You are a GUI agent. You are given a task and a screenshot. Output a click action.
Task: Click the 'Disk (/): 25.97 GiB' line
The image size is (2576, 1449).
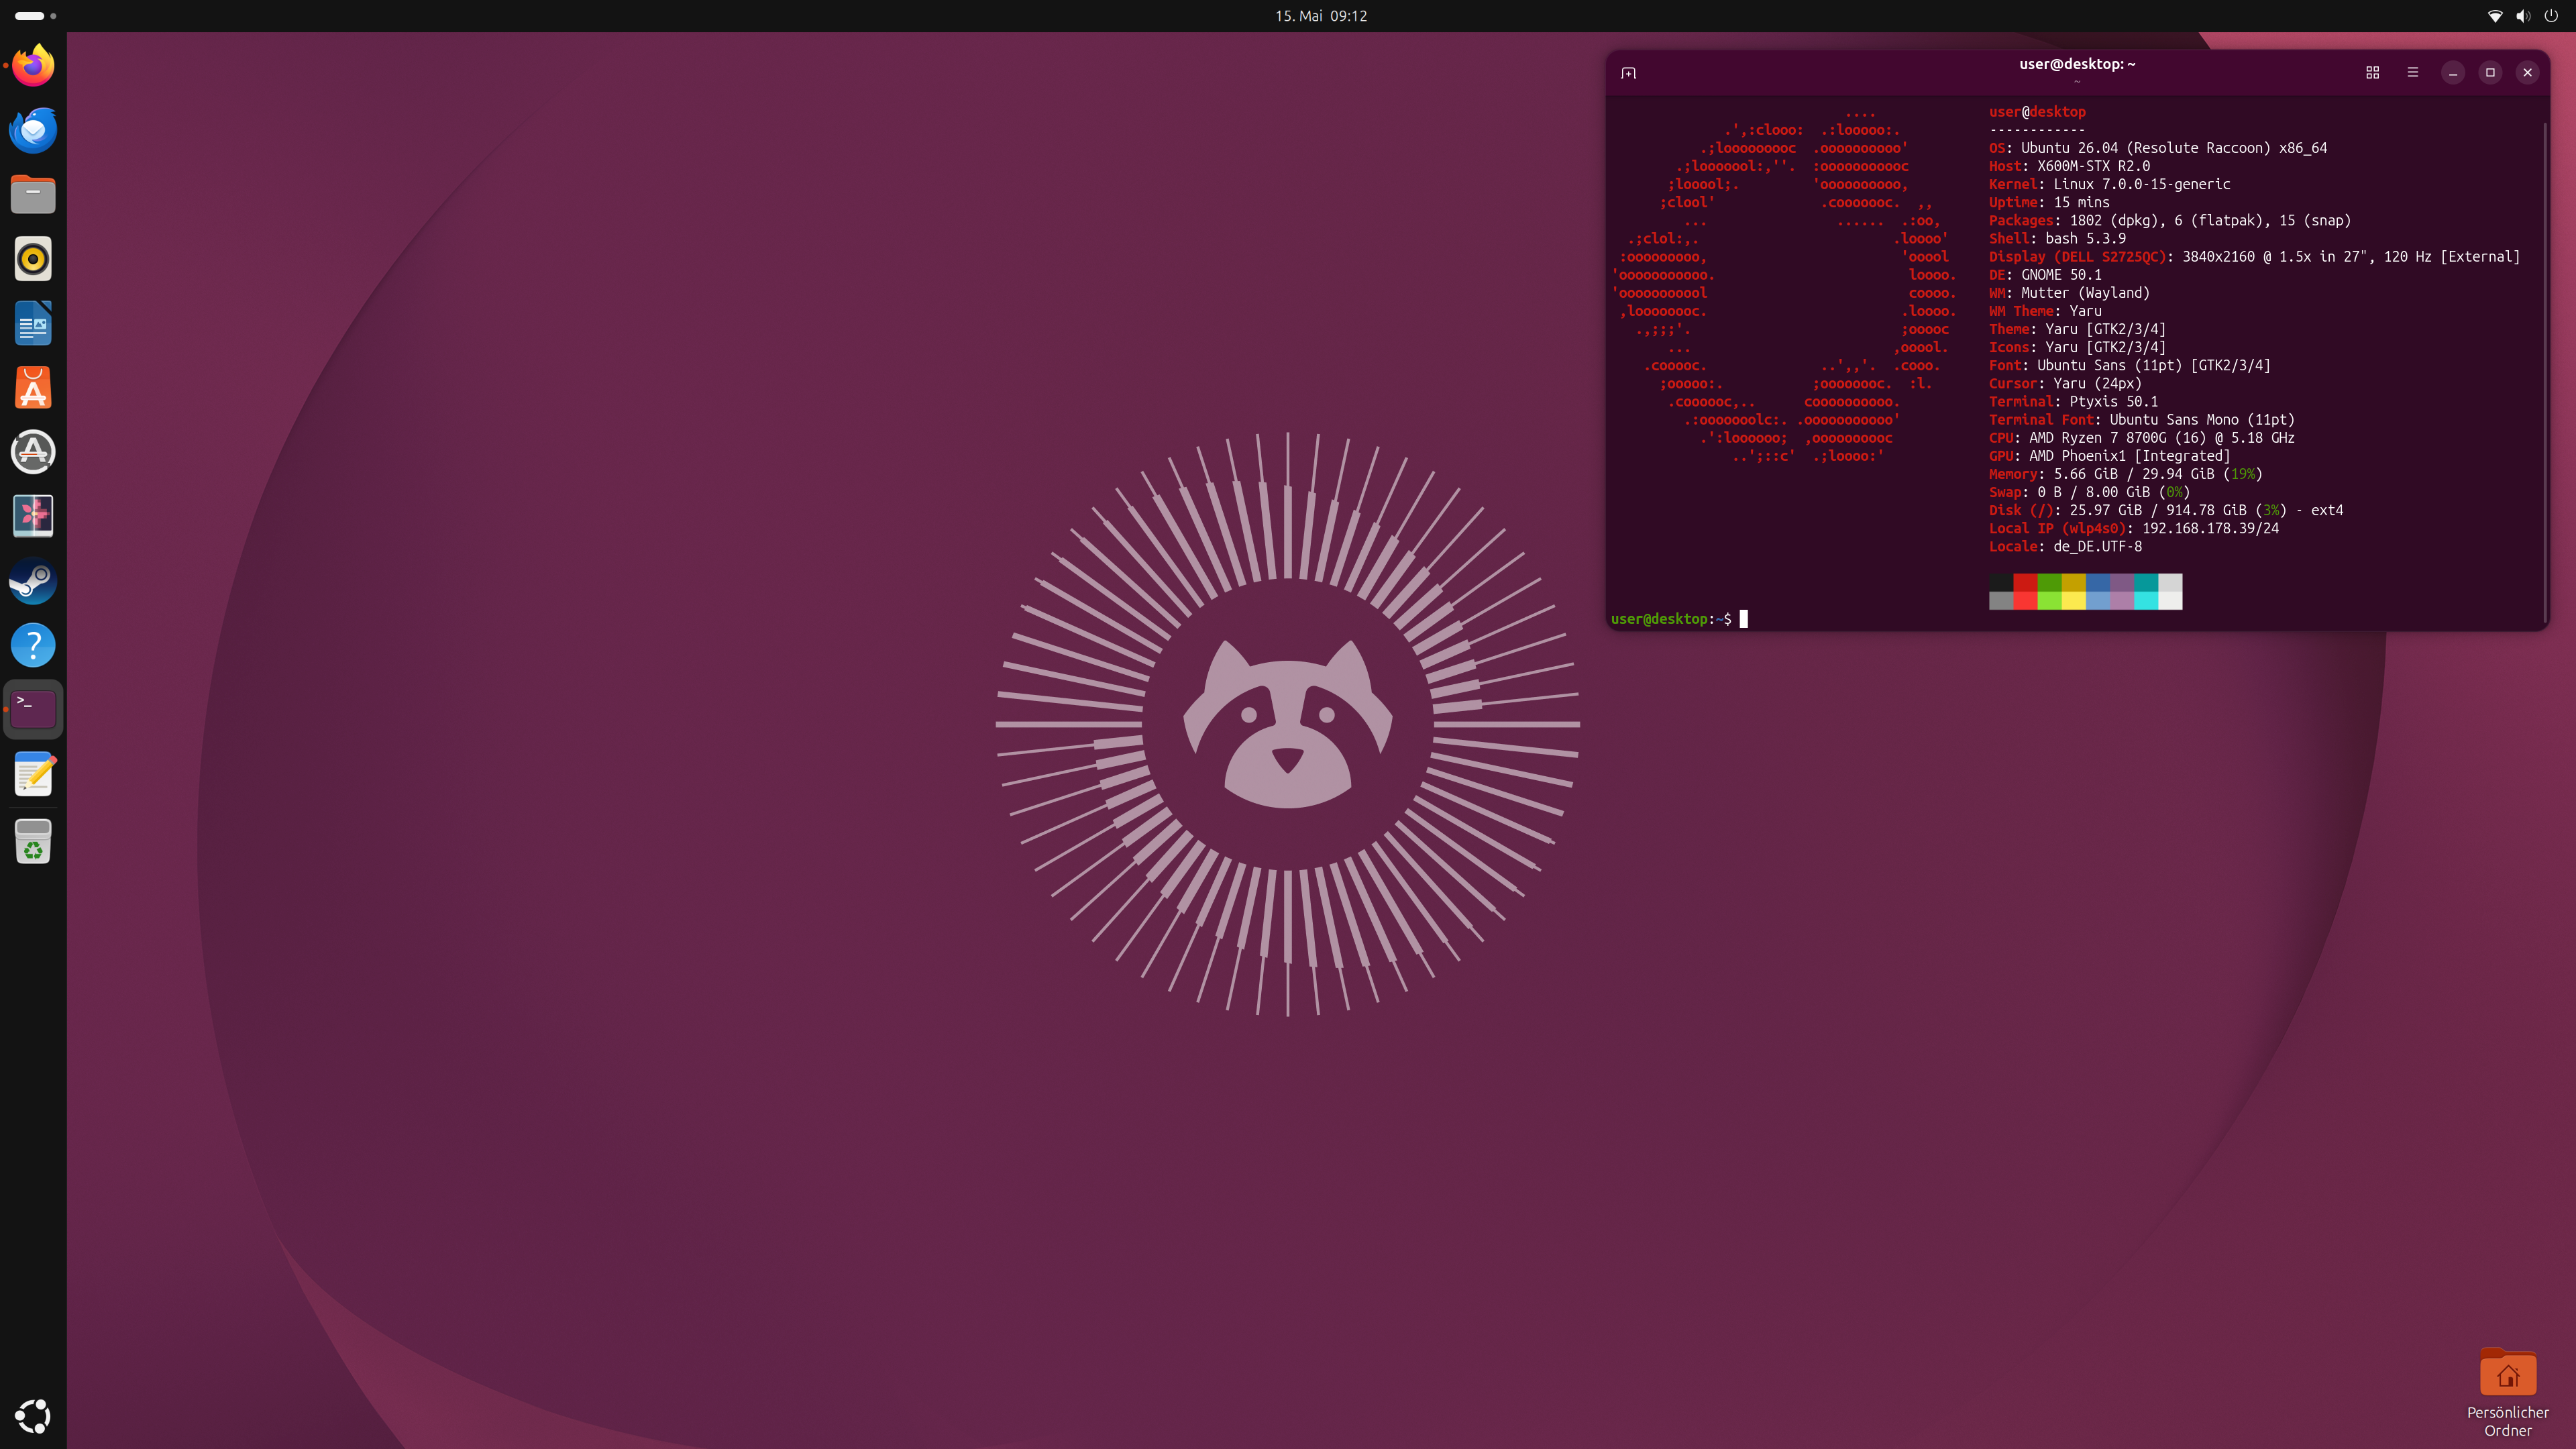(x=2166, y=510)
